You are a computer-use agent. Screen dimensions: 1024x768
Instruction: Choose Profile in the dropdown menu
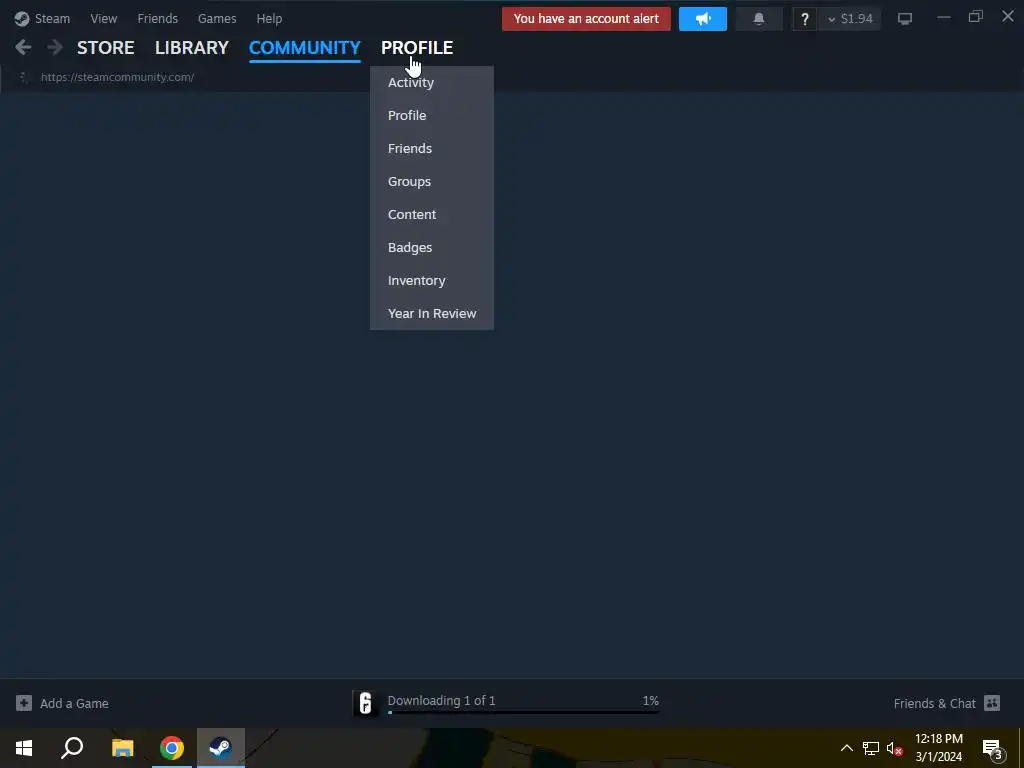[432, 116]
